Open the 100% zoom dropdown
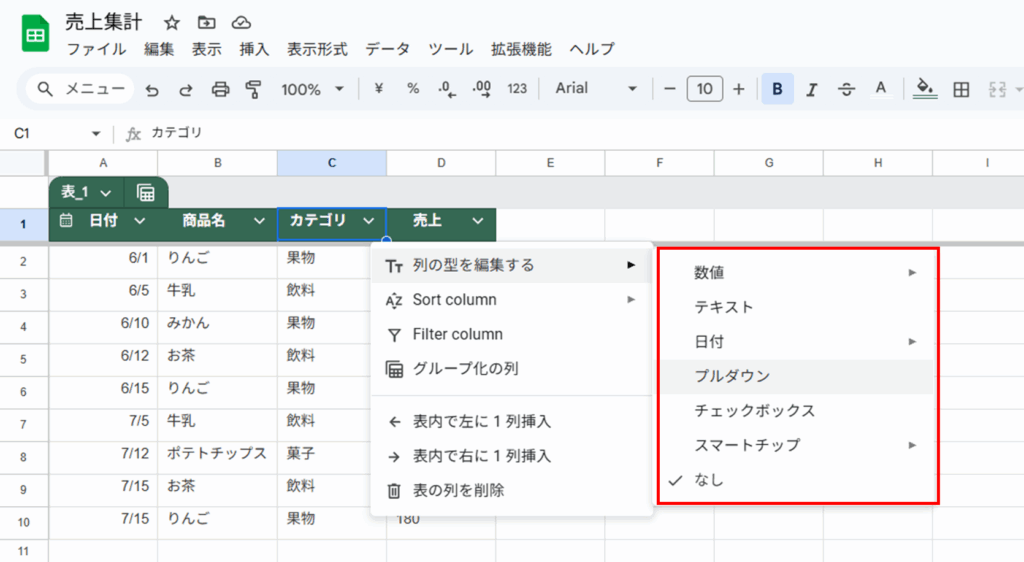The width and height of the screenshot is (1024, 562). pyautogui.click(x=312, y=89)
